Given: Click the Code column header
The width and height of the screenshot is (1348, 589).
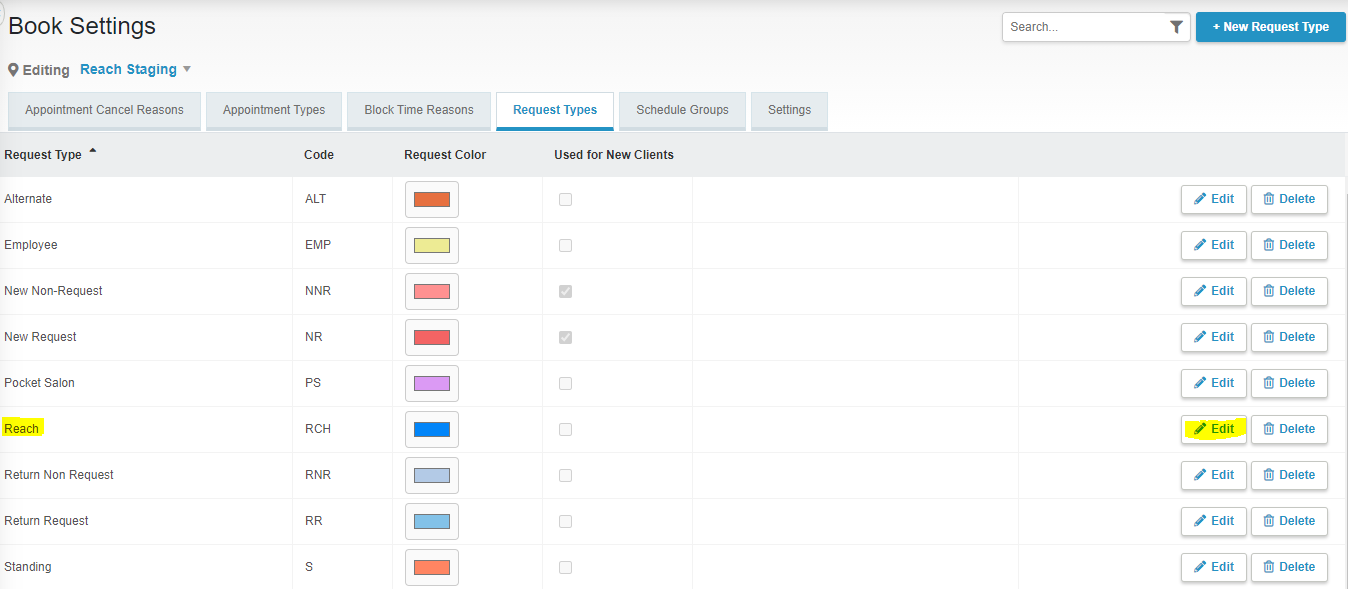Looking at the screenshot, I should point(319,155).
